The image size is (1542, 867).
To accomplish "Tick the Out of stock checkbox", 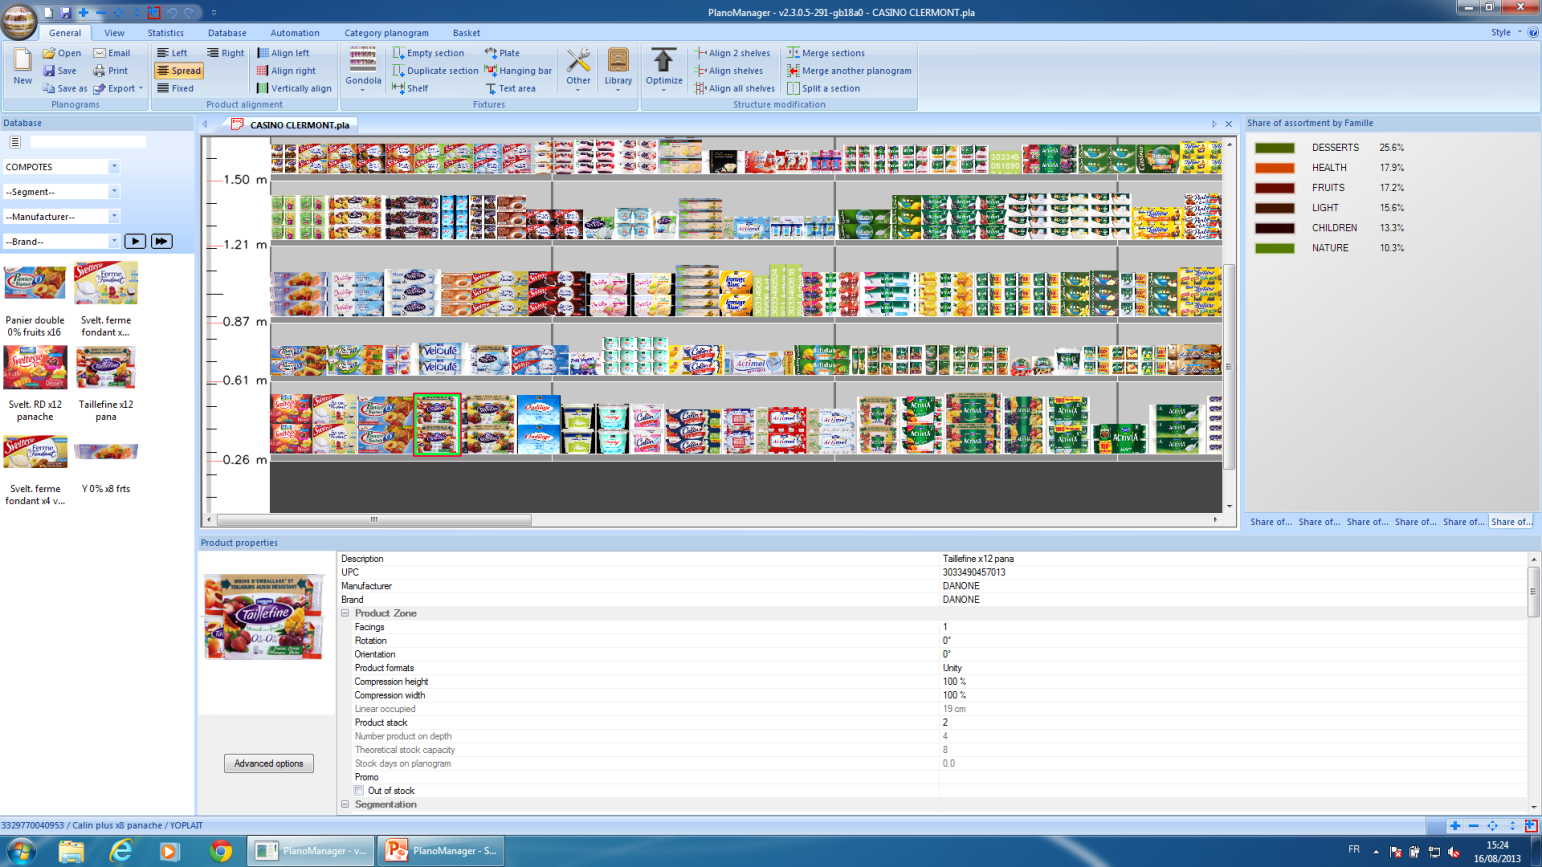I will tap(359, 791).
